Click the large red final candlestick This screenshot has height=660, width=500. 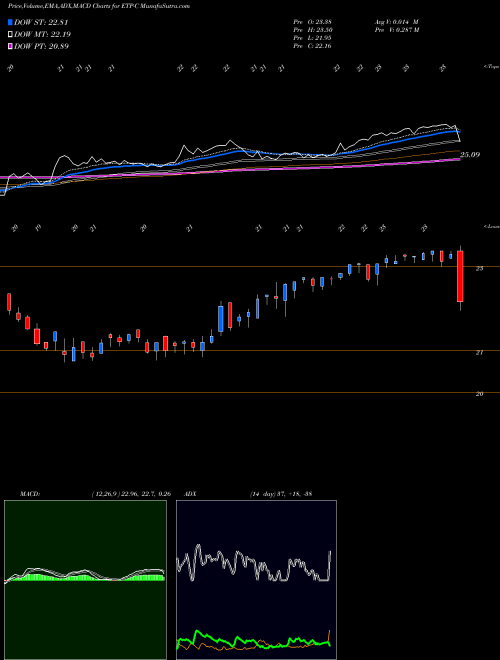(x=460, y=276)
